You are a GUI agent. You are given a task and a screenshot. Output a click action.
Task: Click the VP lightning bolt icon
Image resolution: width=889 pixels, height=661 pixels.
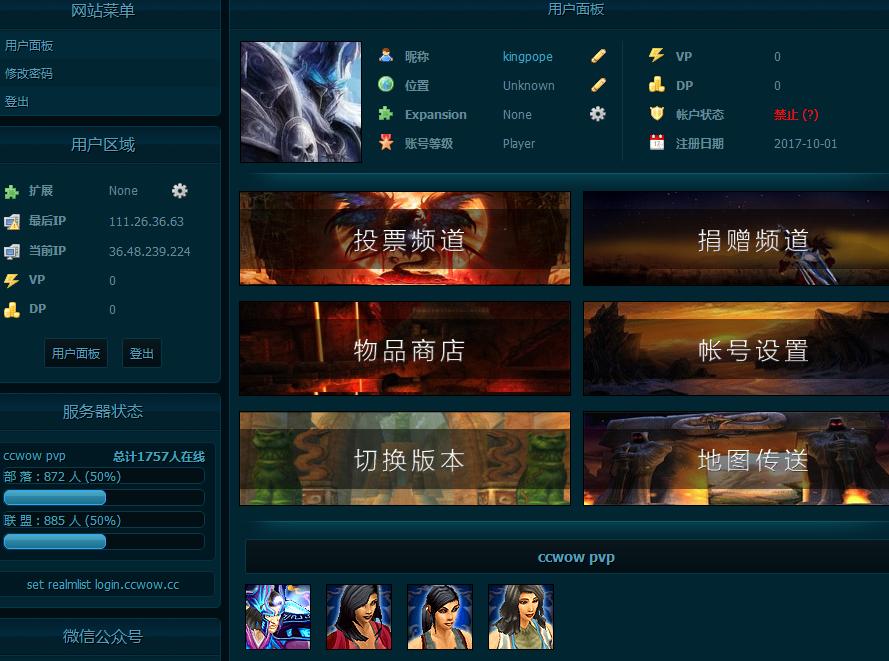click(x=655, y=56)
